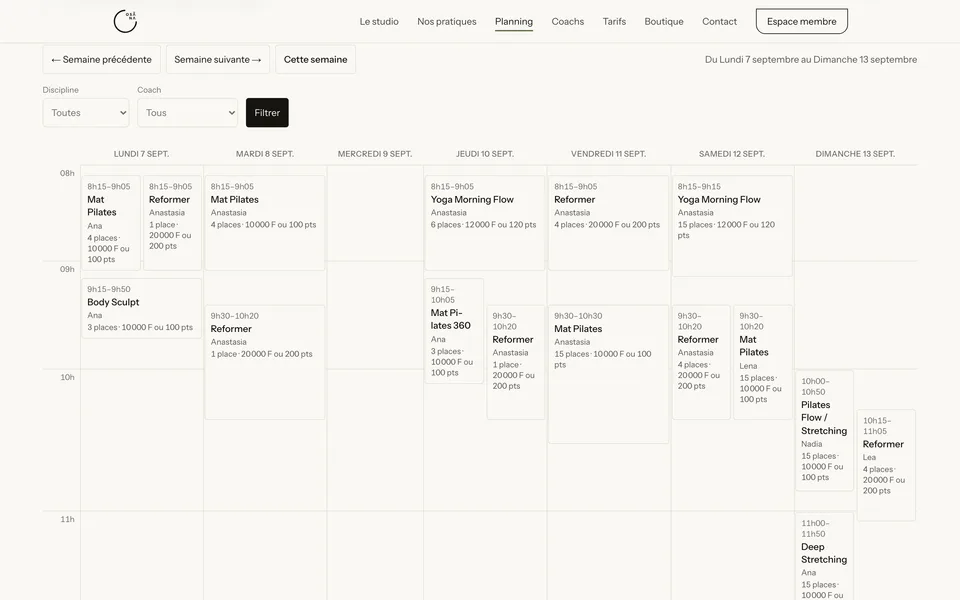Advance to Semaine suivante
This screenshot has width=960, height=600.
click(x=218, y=59)
